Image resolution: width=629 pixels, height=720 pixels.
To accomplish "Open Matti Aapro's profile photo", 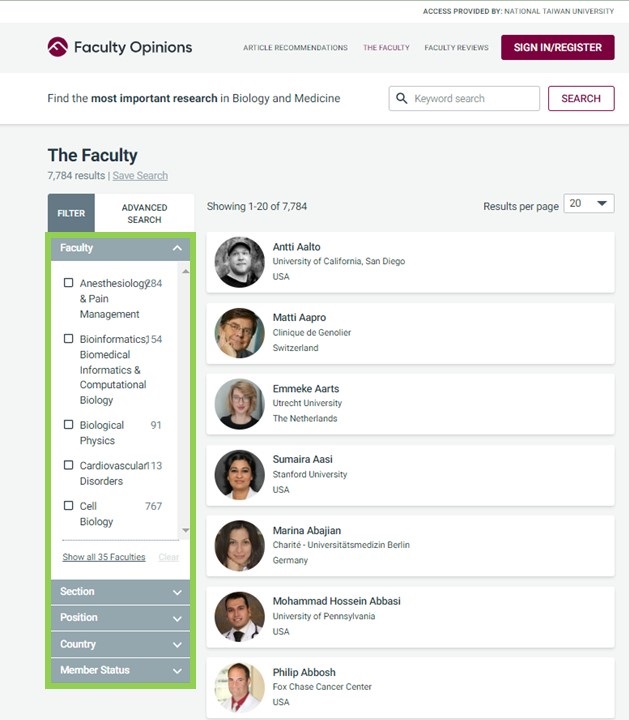I will pos(239,333).
